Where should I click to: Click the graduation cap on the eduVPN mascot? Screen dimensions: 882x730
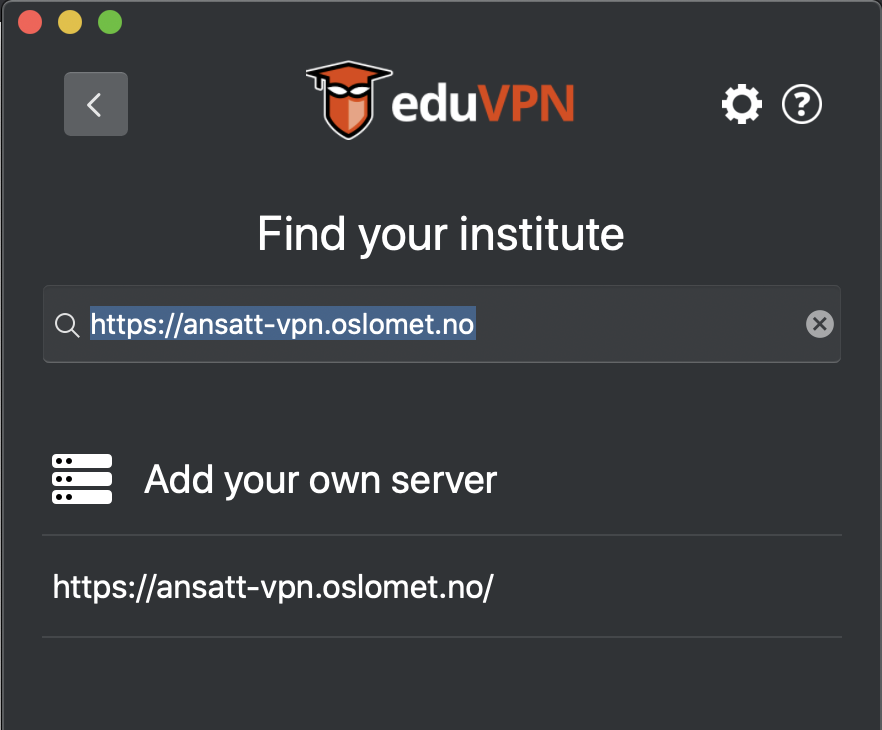pos(349,74)
